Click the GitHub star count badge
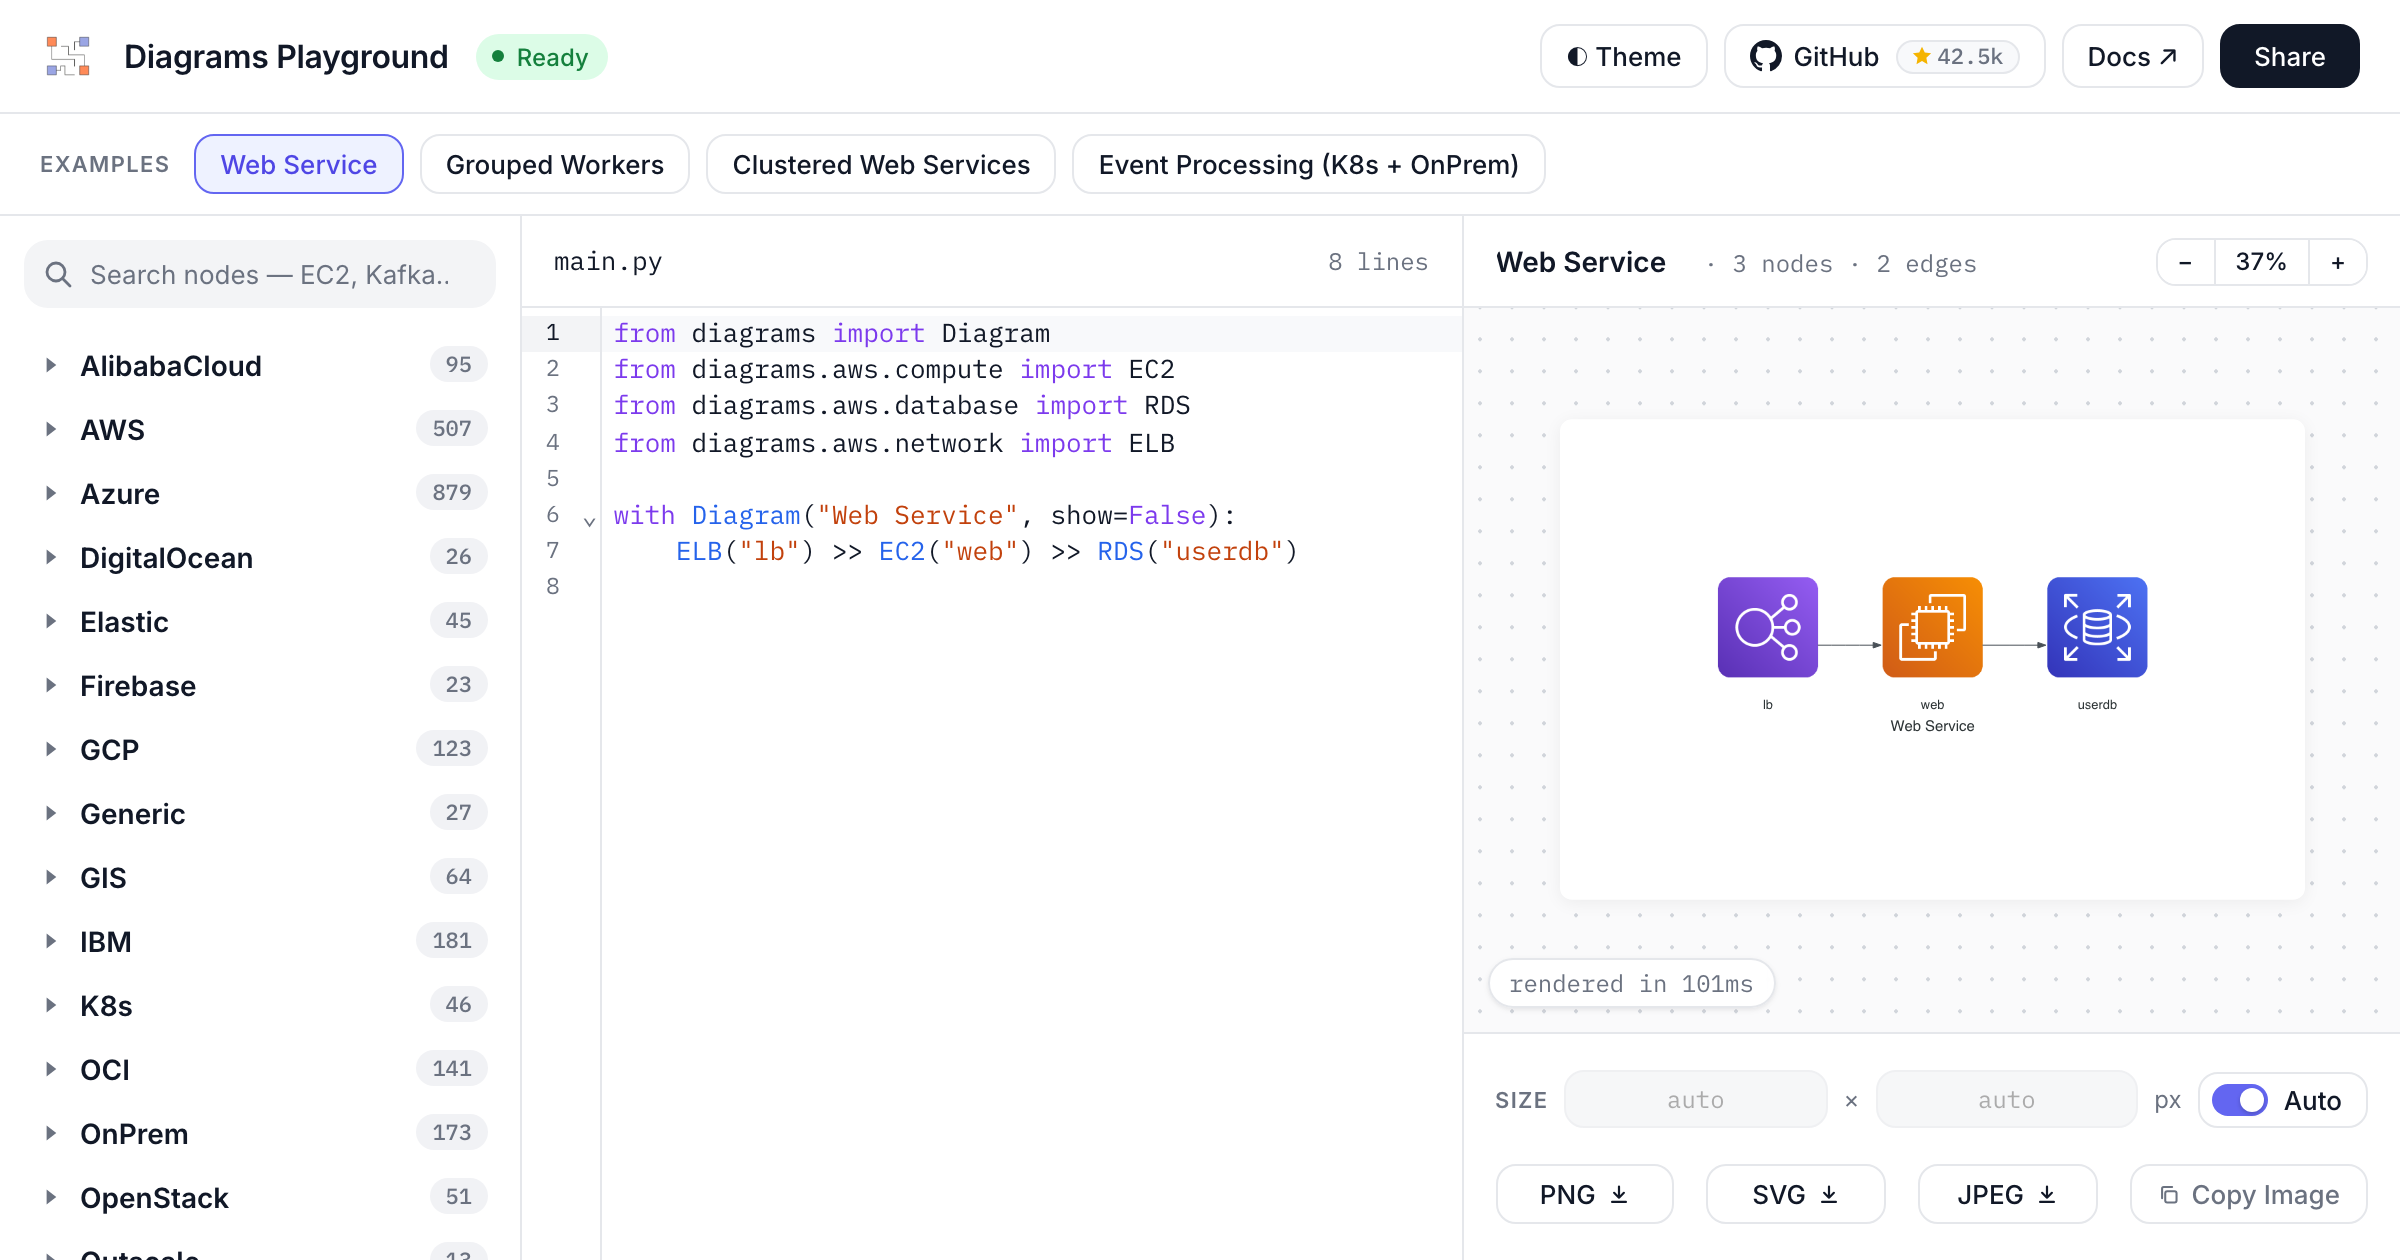The height and width of the screenshot is (1260, 2400). [1958, 57]
